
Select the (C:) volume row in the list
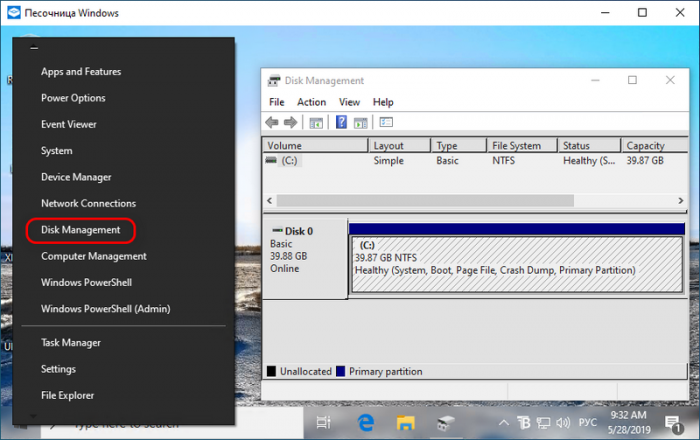pos(475,161)
